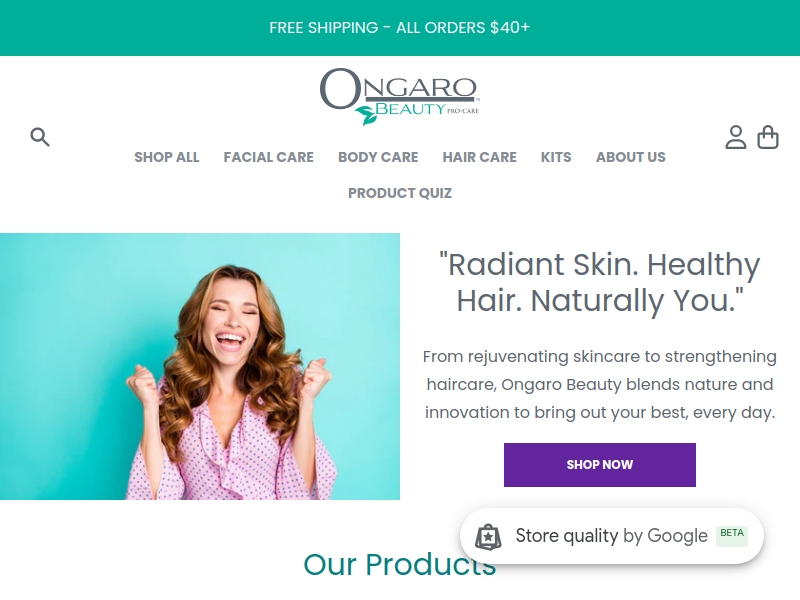Open the shopping bag cart icon

pyautogui.click(x=767, y=137)
